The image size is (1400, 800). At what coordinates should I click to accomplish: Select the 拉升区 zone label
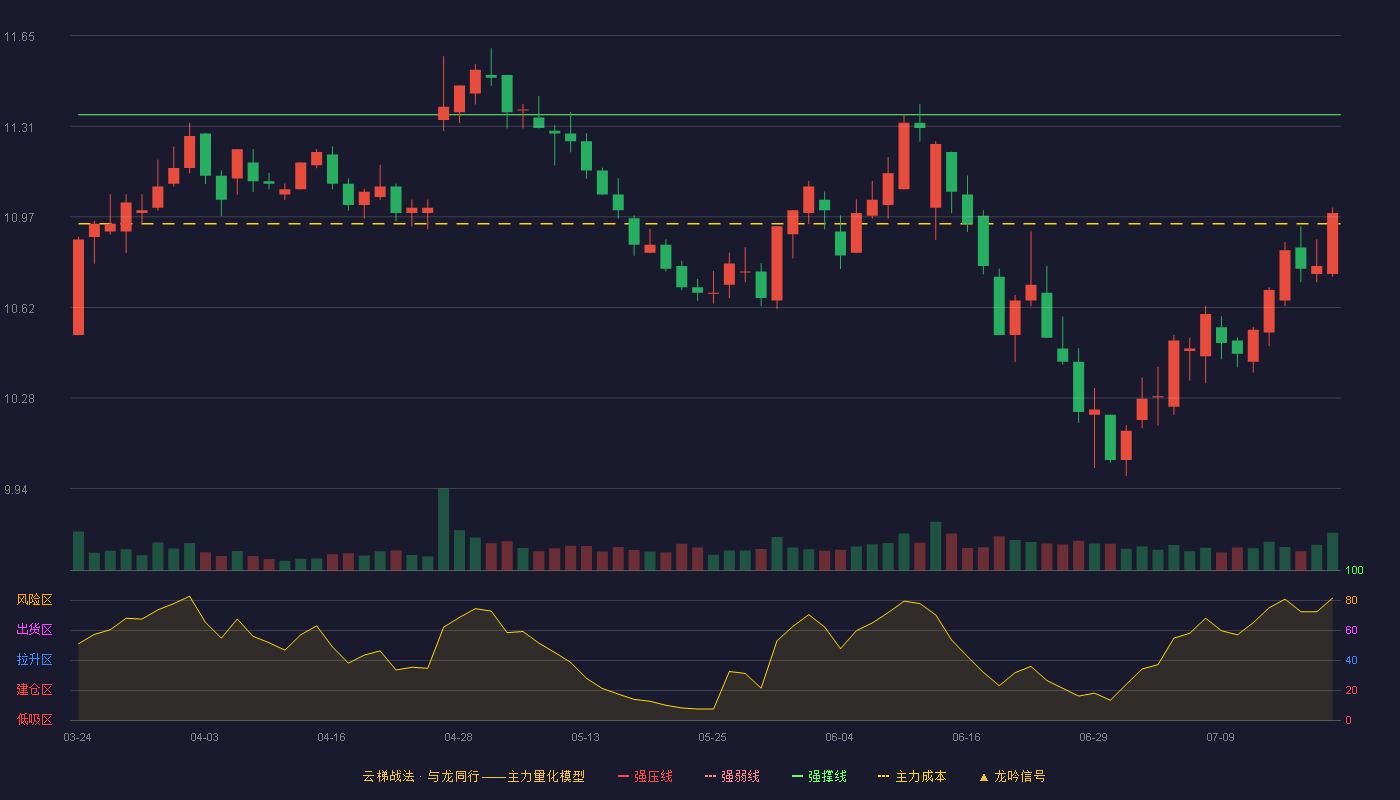[34, 660]
